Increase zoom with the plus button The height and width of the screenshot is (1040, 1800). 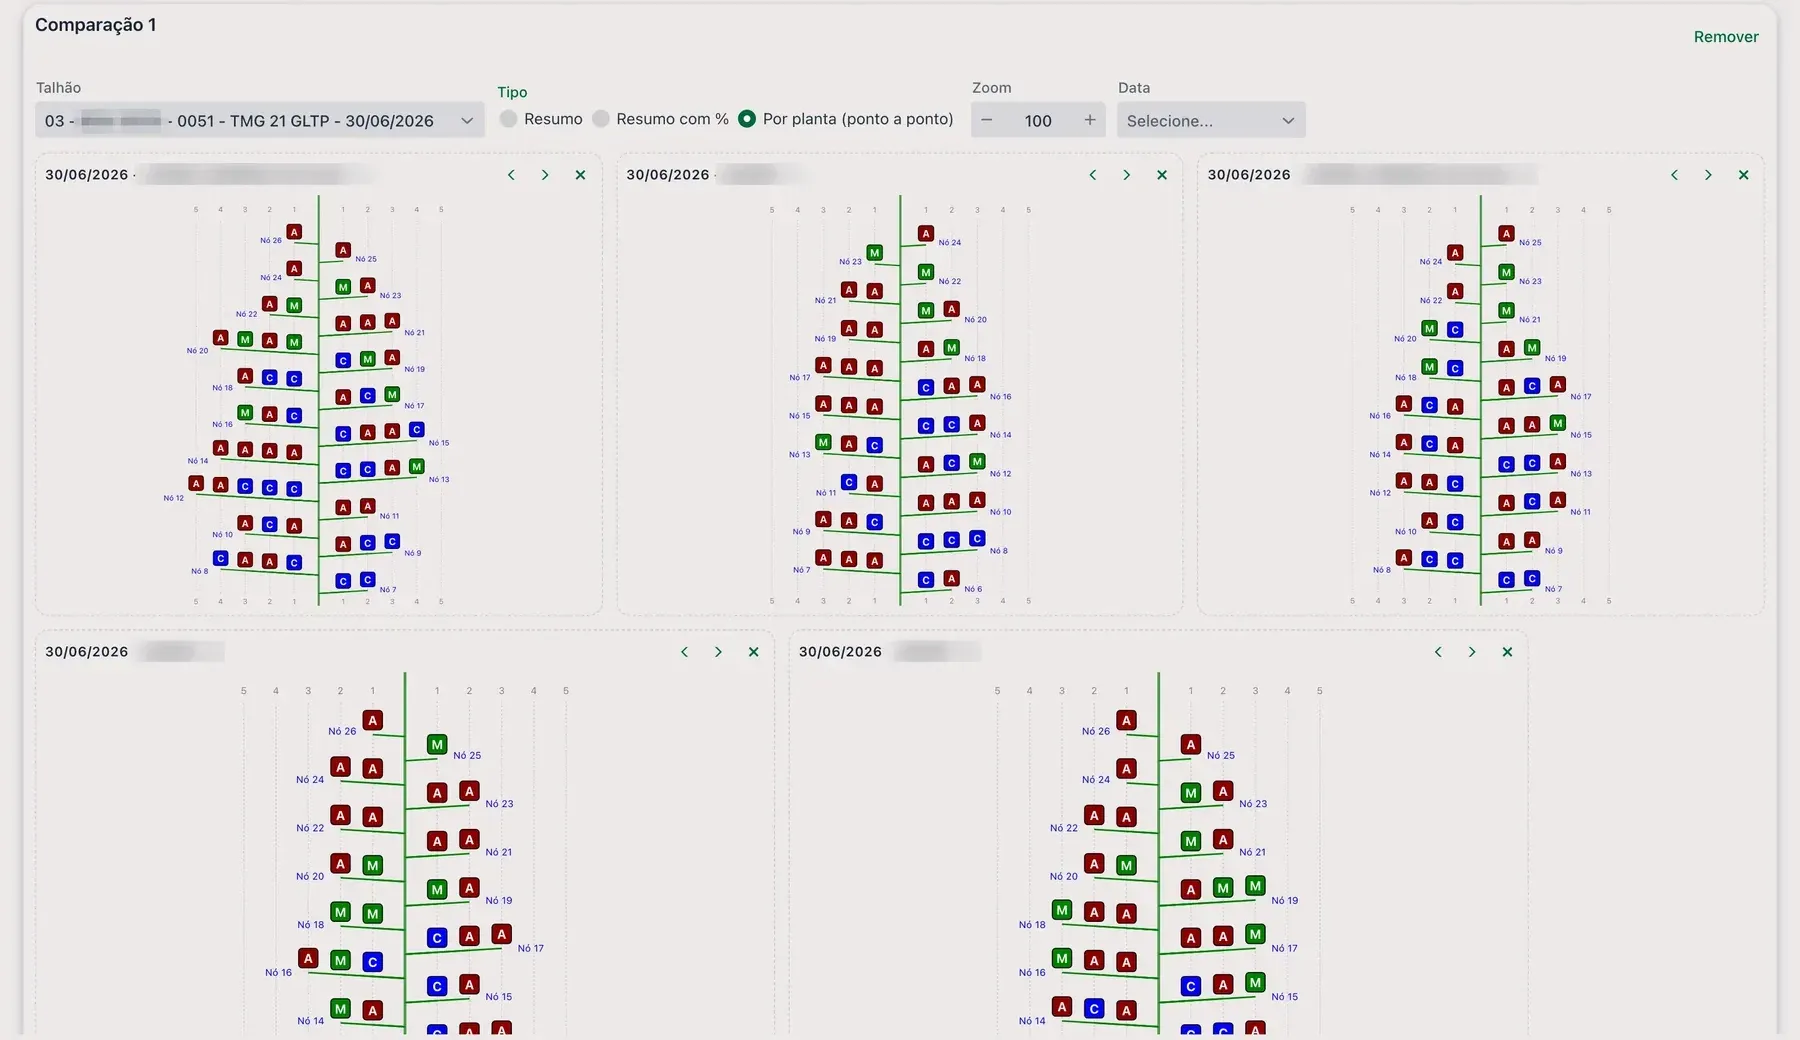click(x=1090, y=120)
